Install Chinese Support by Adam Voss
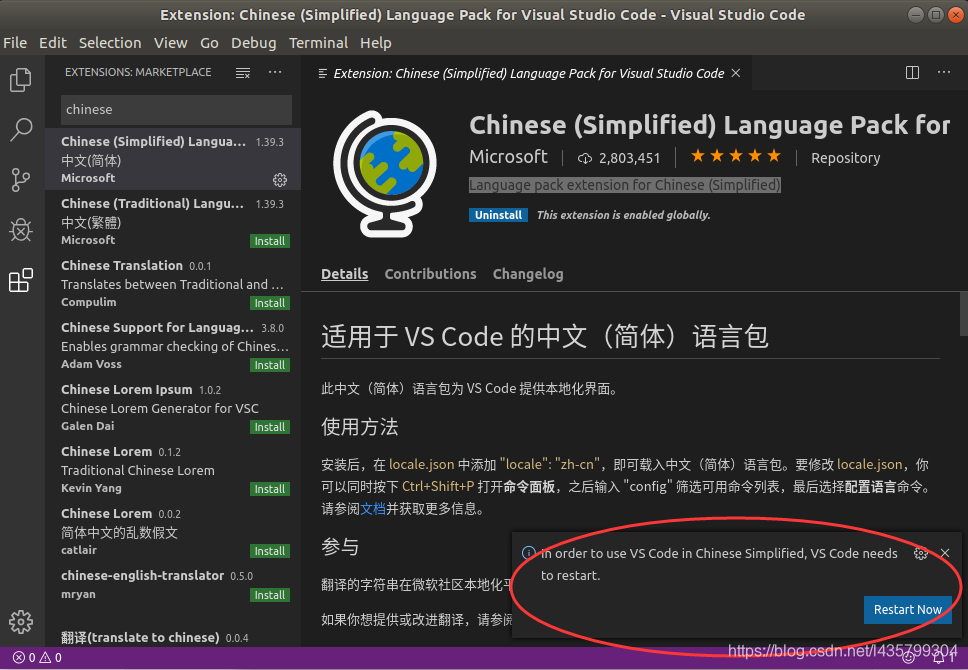968x670 pixels. [270, 365]
